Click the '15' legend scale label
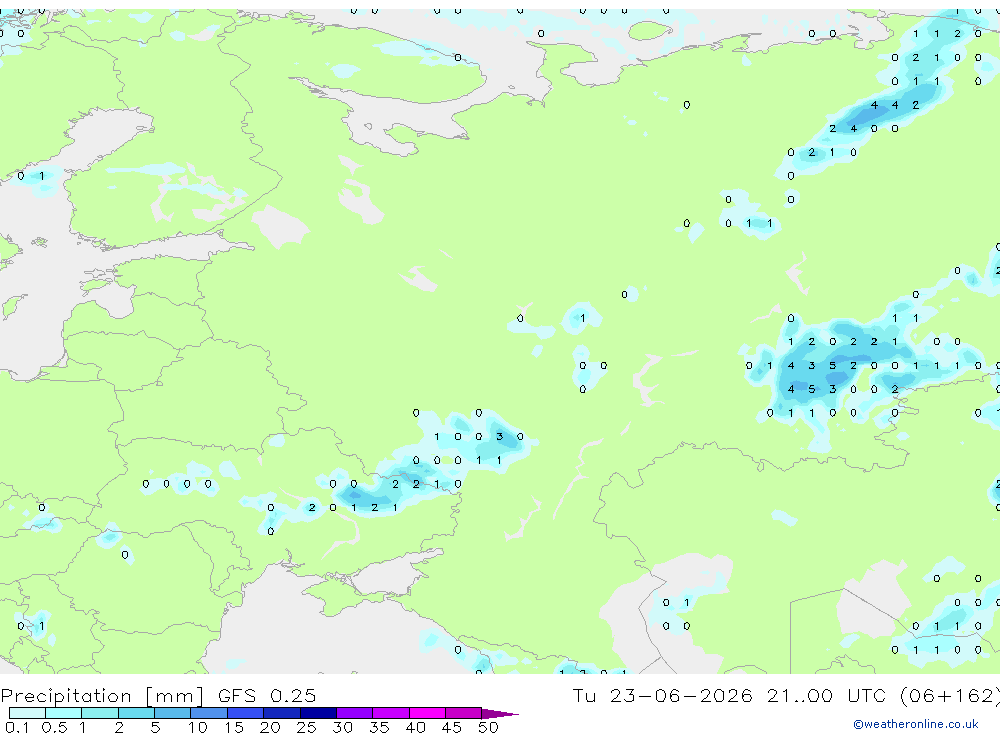This screenshot has width=1000, height=733. pyautogui.click(x=233, y=727)
